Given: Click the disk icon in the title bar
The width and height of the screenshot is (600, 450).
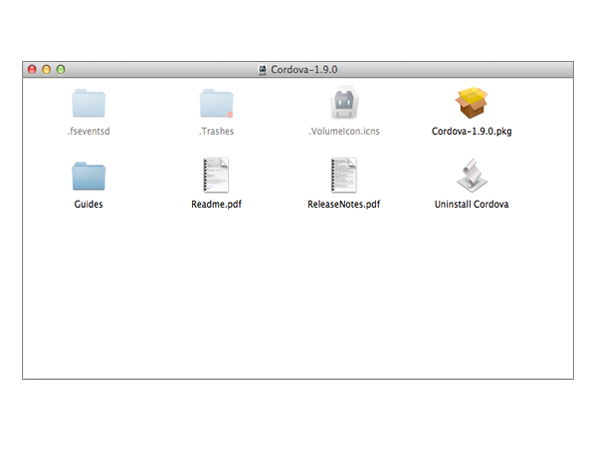Looking at the screenshot, I should click(262, 70).
